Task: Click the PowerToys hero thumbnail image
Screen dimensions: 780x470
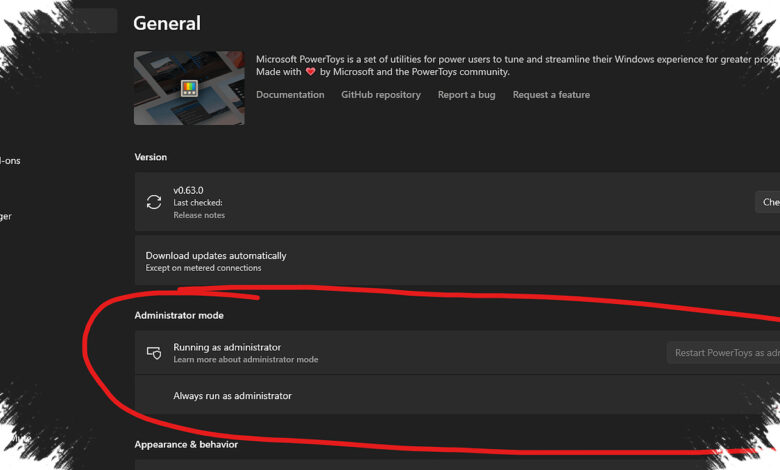Action: [x=189, y=88]
